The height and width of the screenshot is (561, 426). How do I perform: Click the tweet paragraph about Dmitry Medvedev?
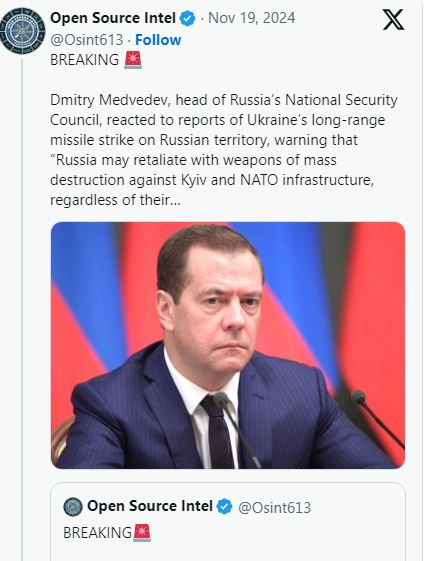coord(224,150)
